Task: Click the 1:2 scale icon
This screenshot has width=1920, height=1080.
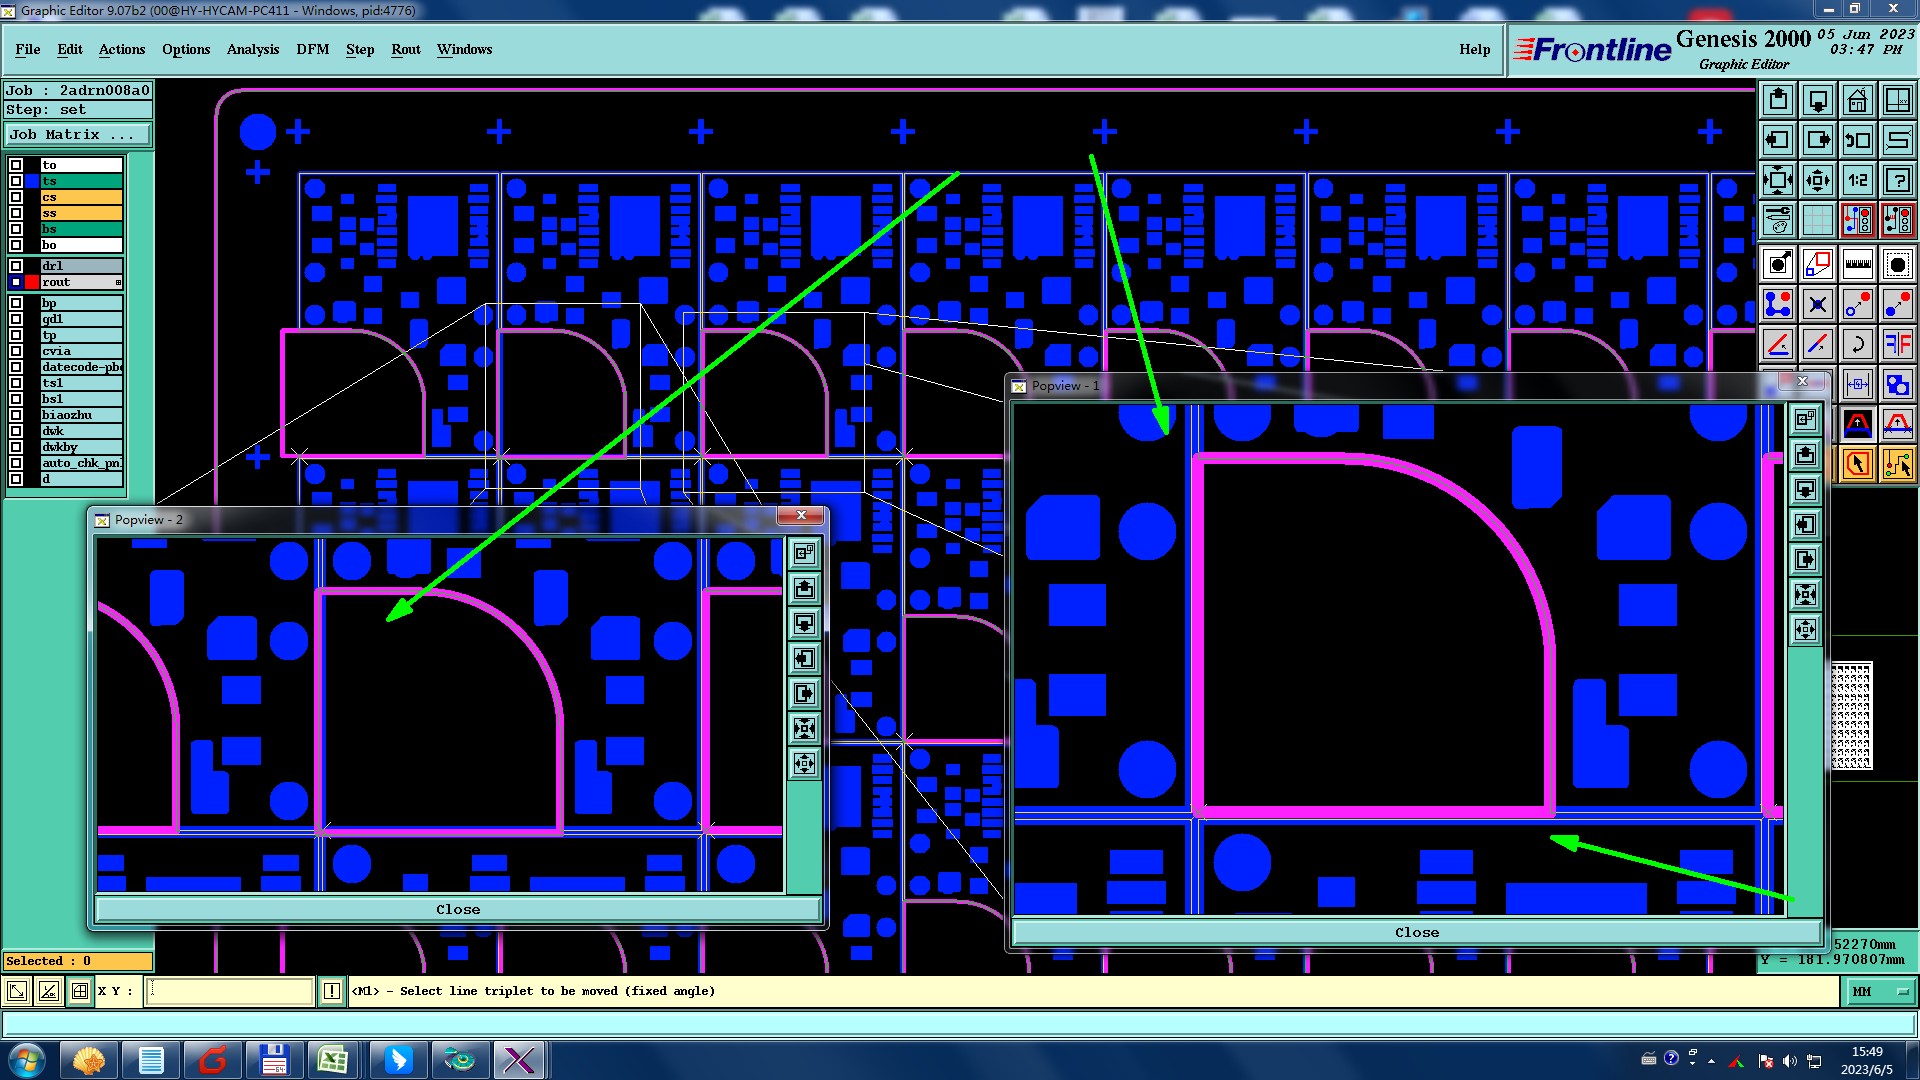Action: pyautogui.click(x=1858, y=180)
